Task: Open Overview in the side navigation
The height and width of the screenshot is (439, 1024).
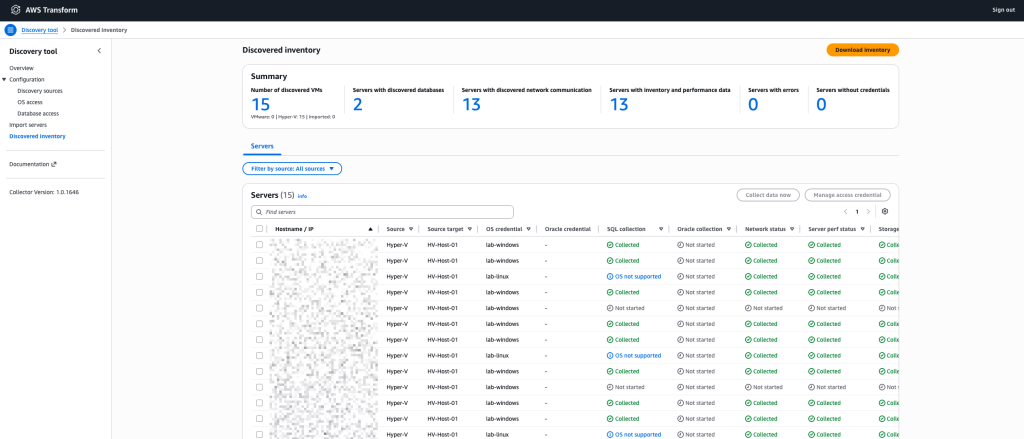Action: (x=22, y=68)
